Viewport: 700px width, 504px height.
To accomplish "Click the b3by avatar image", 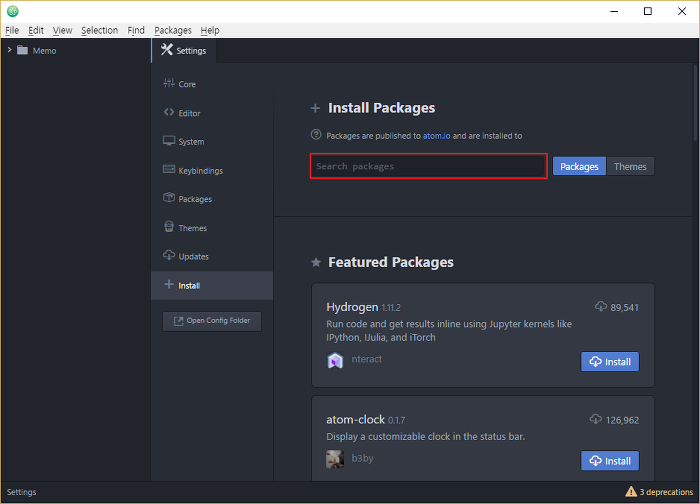I will pos(335,459).
